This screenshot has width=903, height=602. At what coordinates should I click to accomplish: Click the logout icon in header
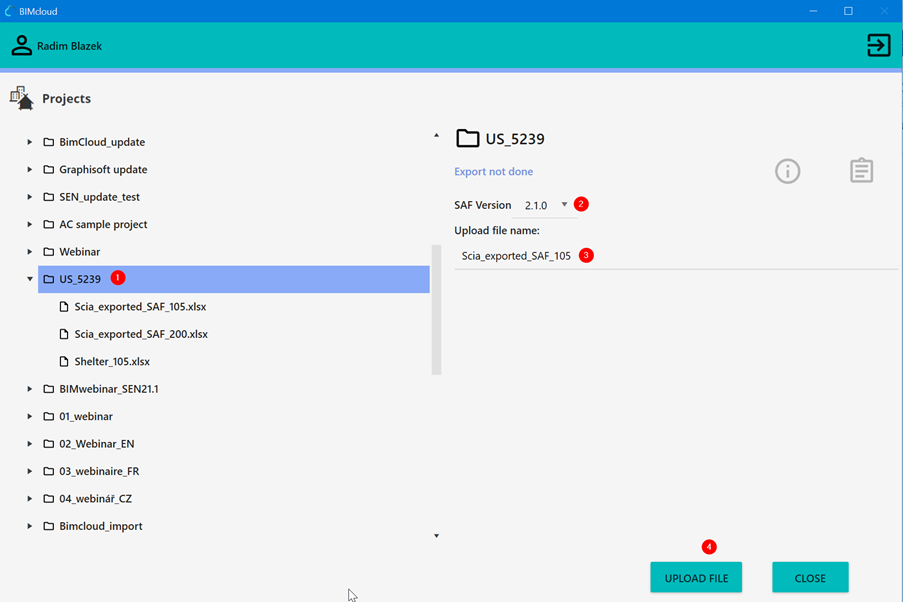879,46
